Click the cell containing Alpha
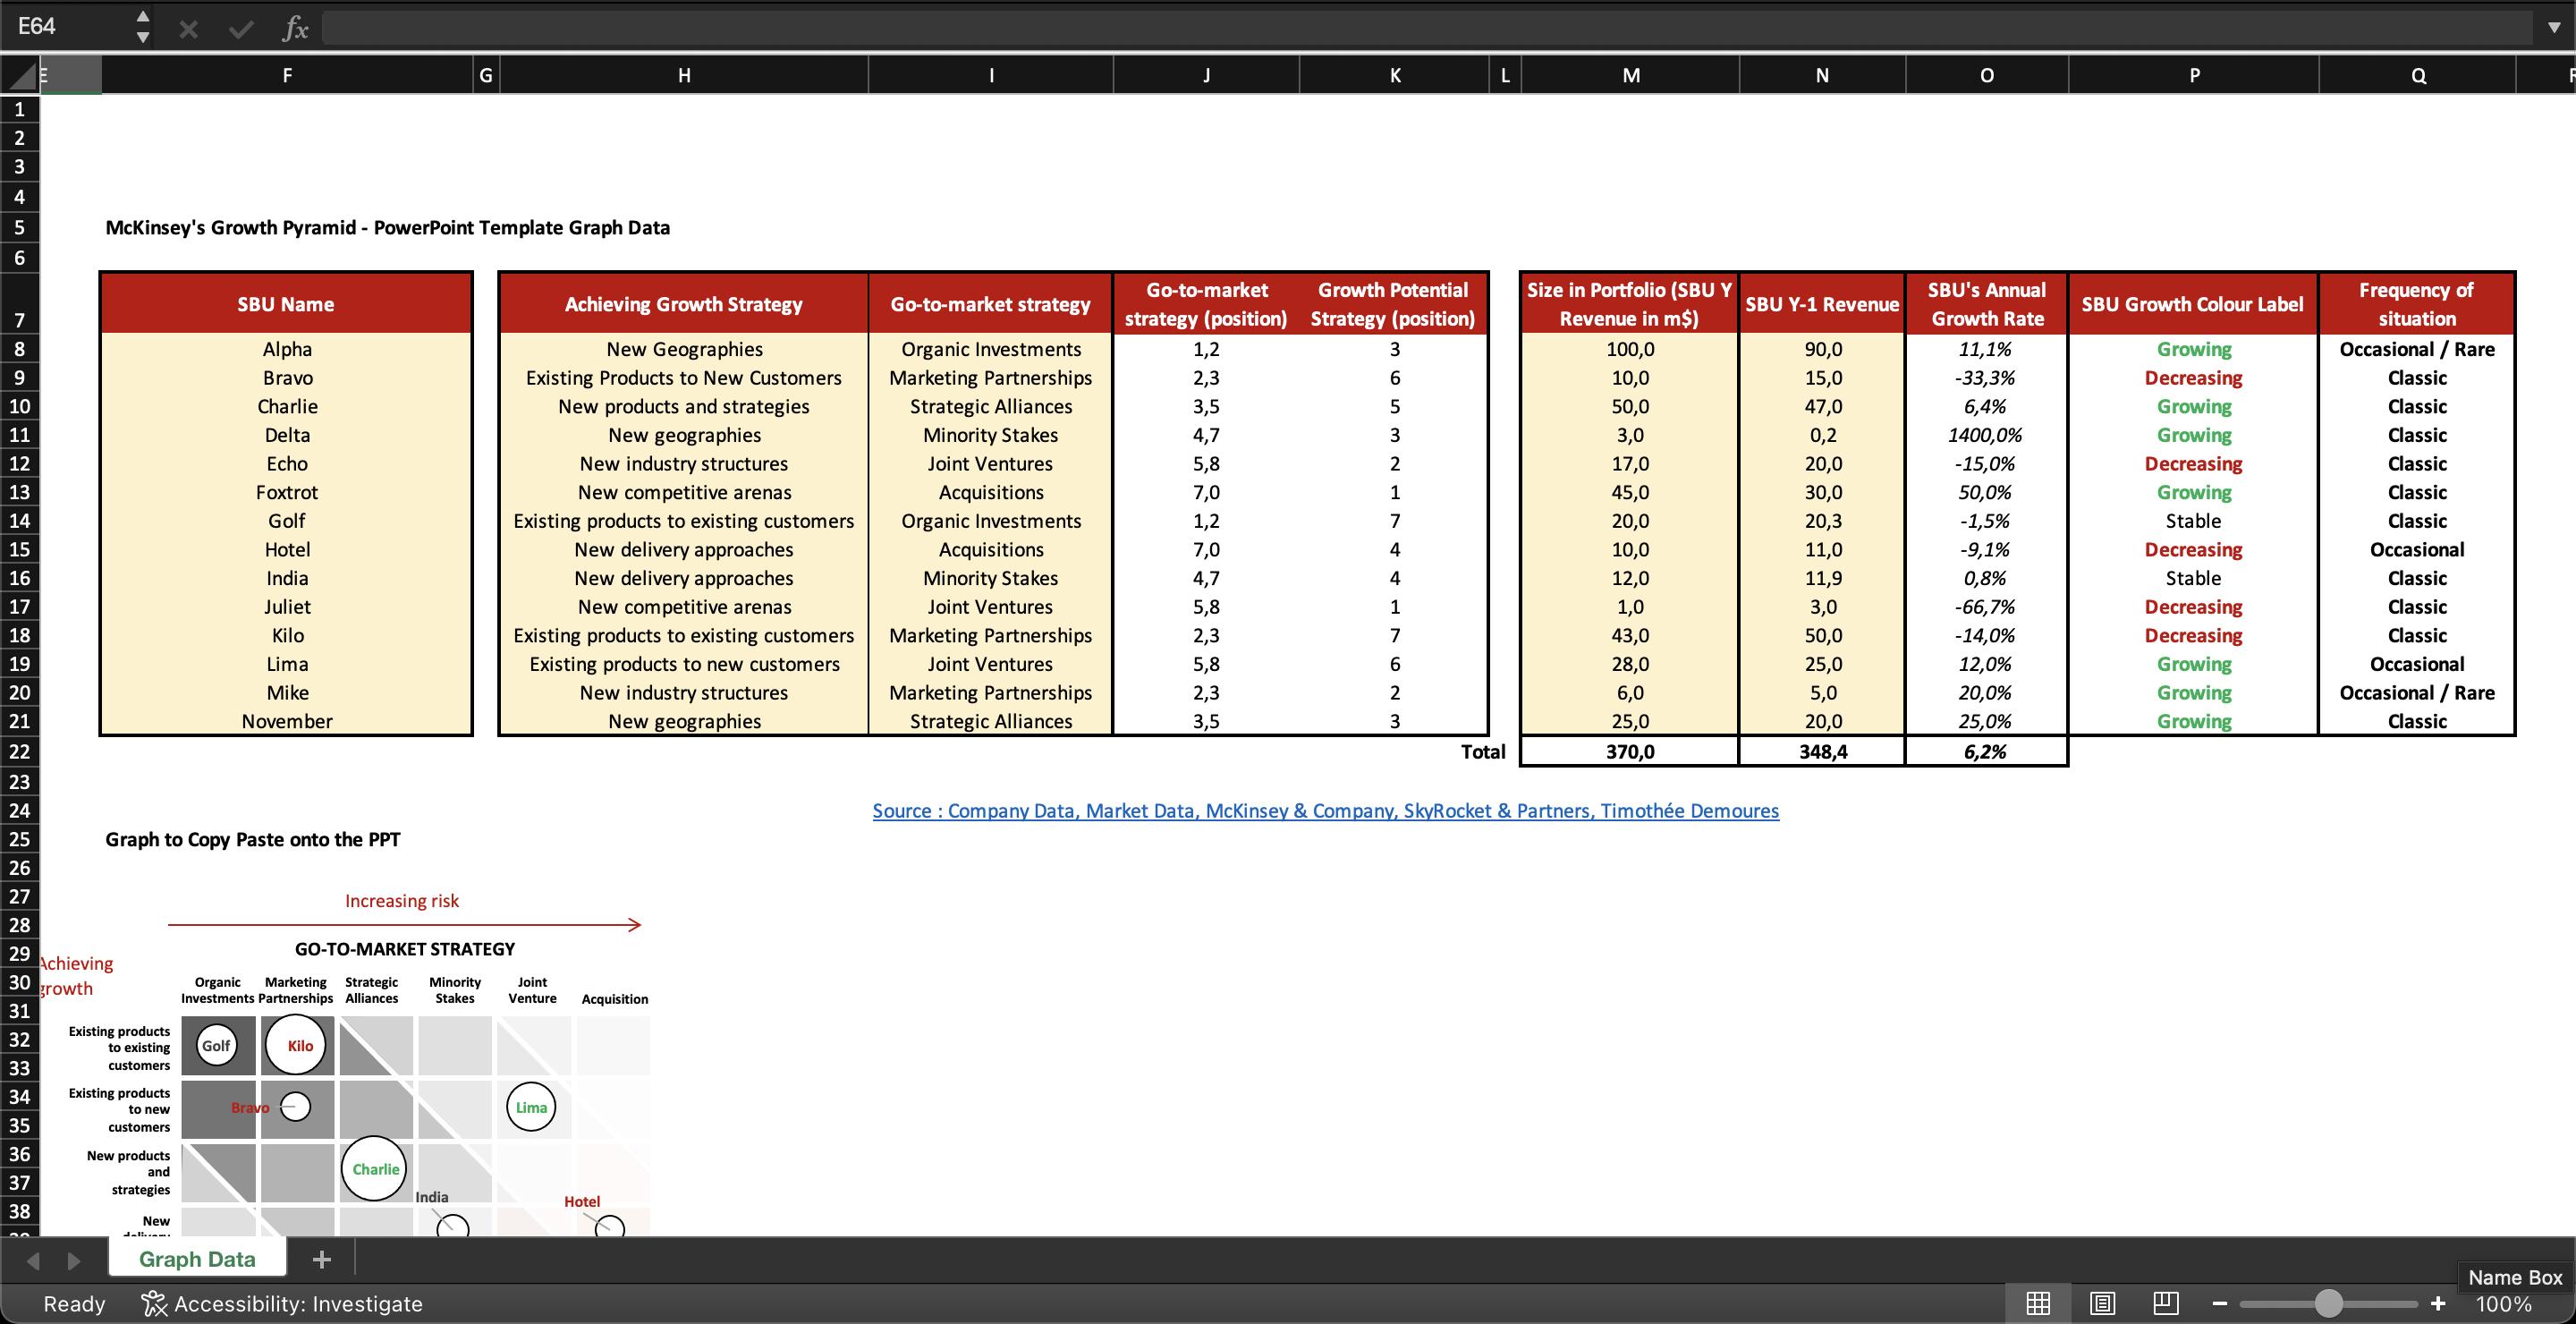Viewport: 2576px width, 1324px height. (x=287, y=349)
